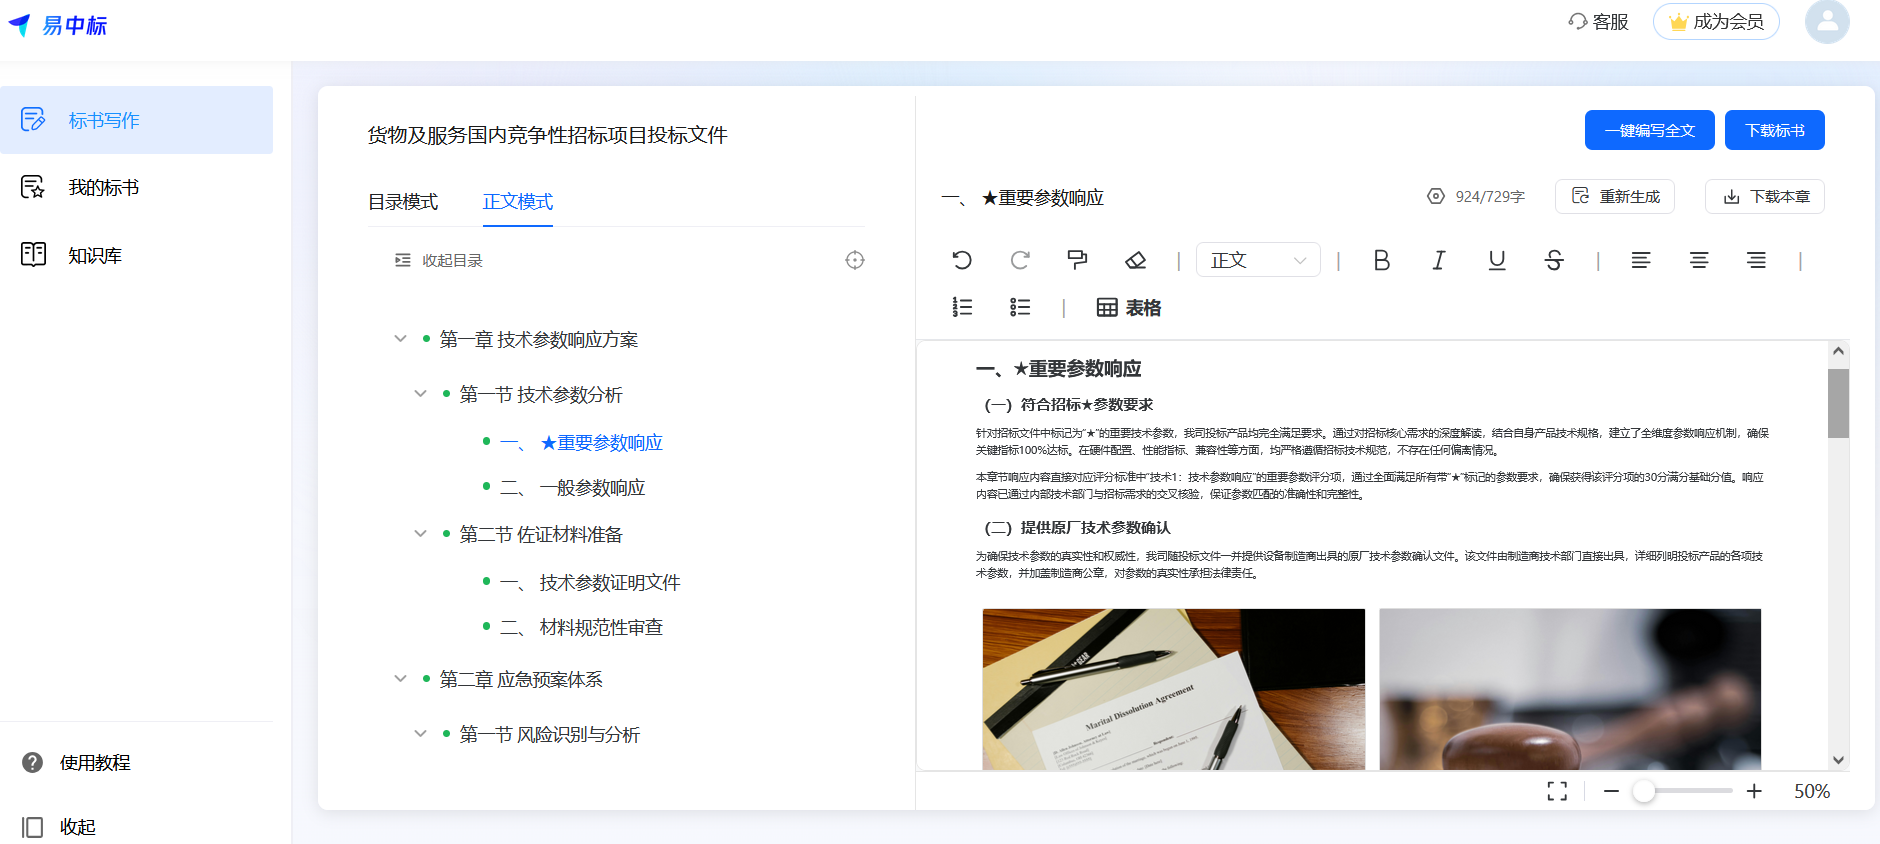Click the locate target icon in outline
The image size is (1880, 844).
pyautogui.click(x=855, y=260)
